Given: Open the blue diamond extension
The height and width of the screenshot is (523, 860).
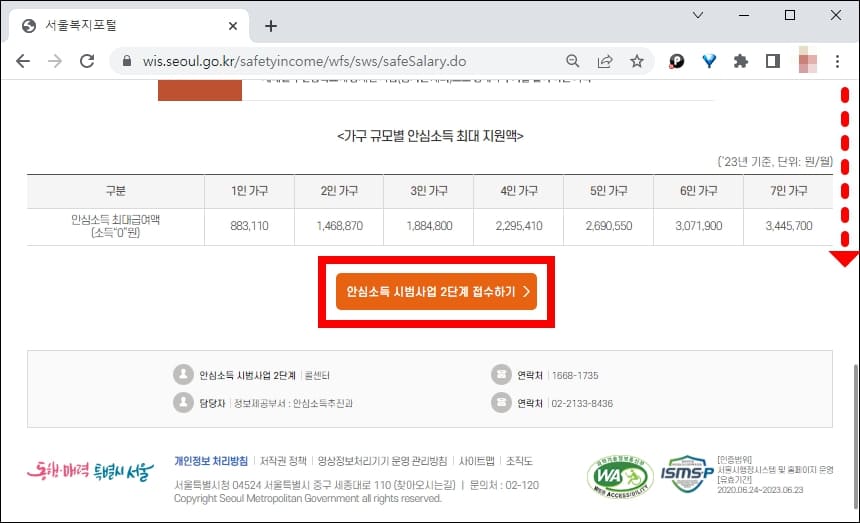Looking at the screenshot, I should point(709,61).
